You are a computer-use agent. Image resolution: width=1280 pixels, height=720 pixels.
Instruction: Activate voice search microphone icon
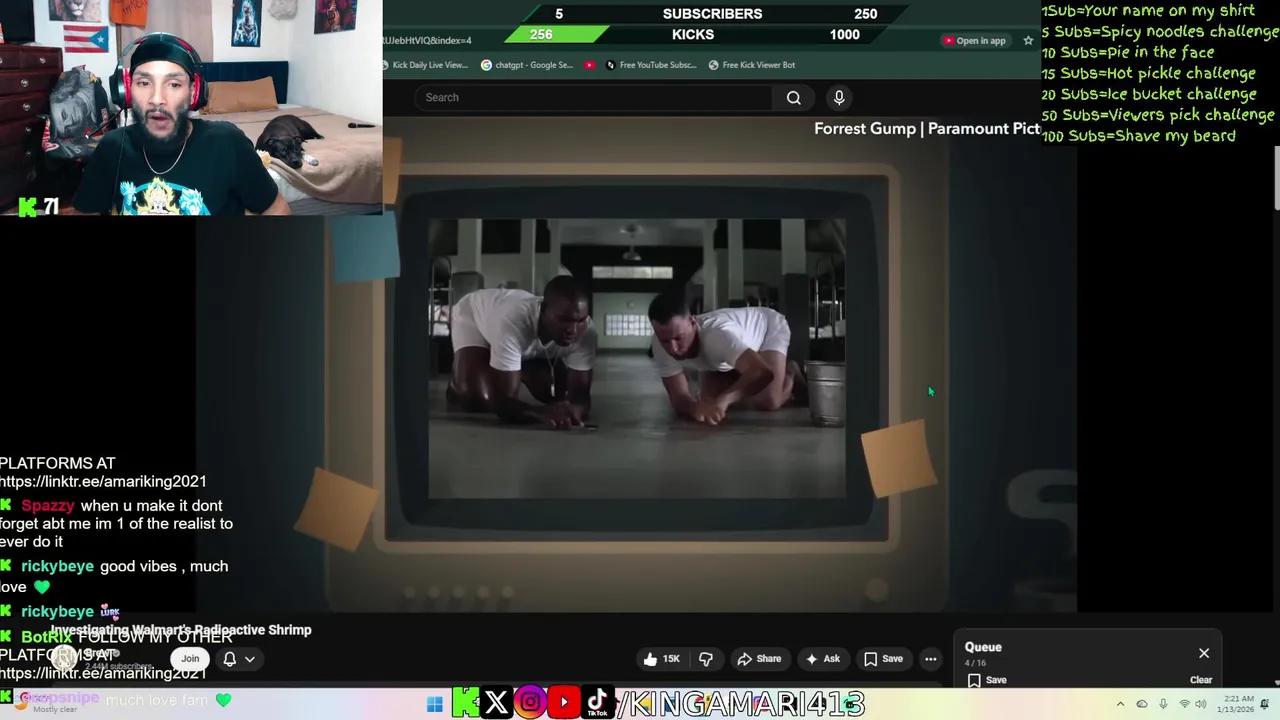coord(839,97)
